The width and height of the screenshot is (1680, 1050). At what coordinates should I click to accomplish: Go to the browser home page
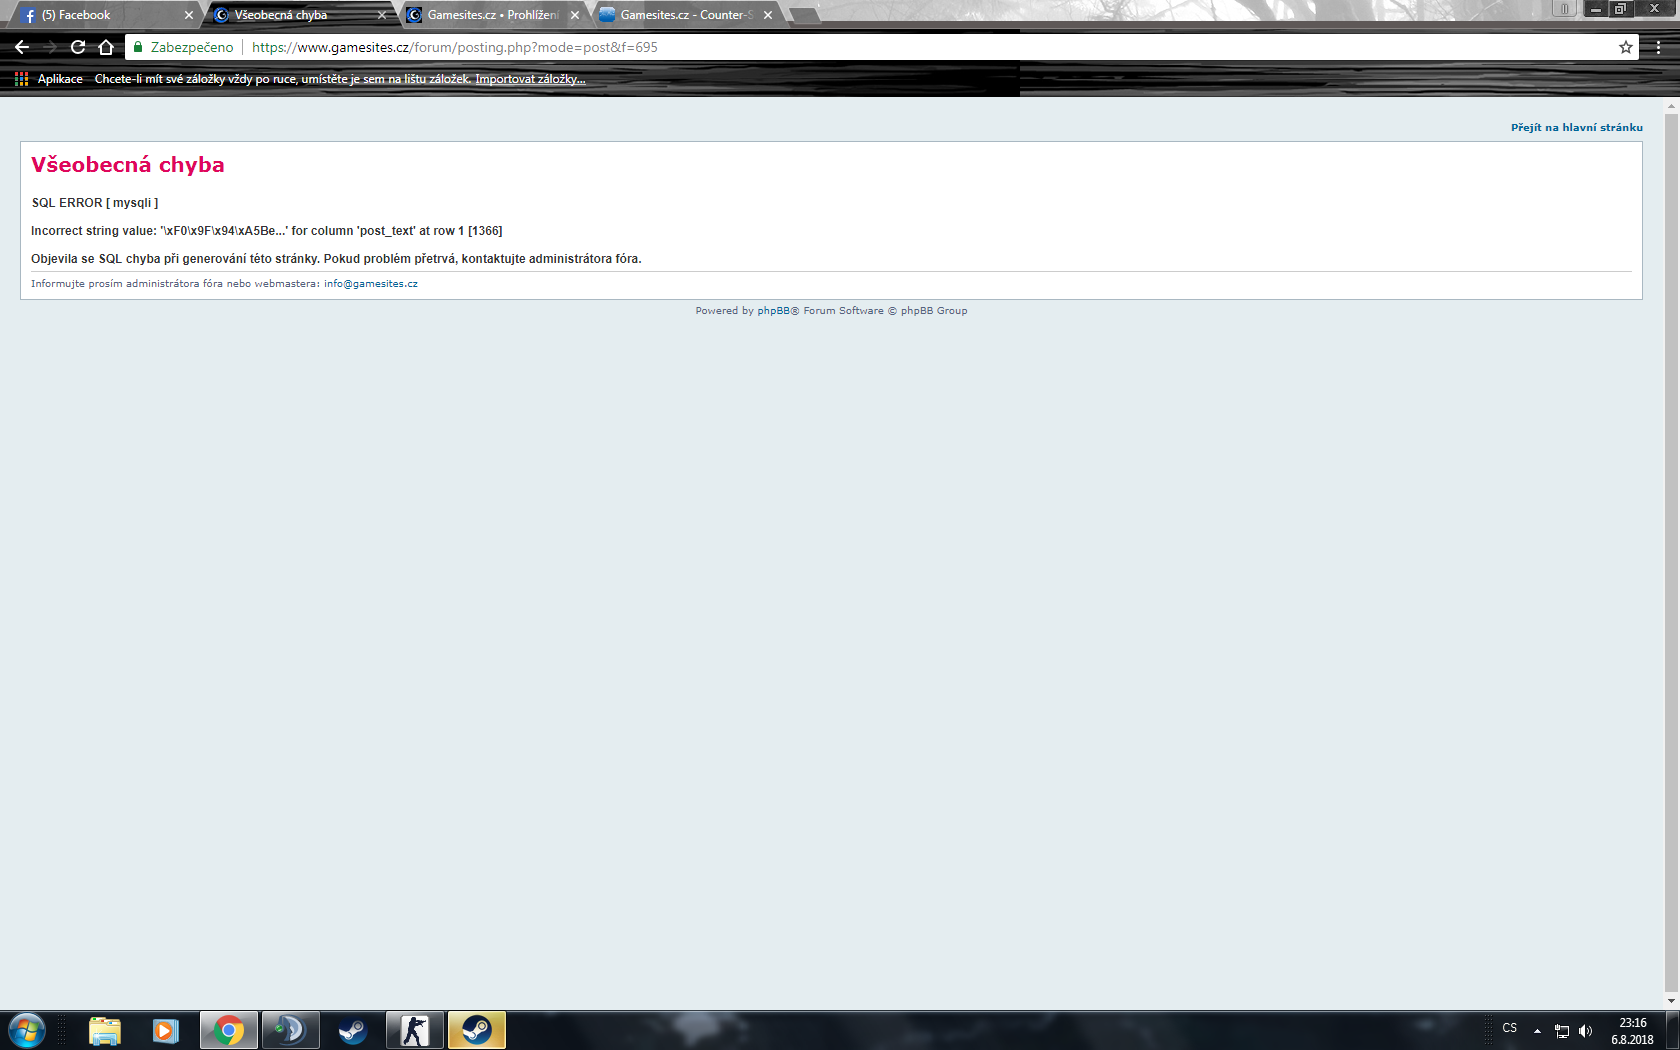(x=106, y=47)
